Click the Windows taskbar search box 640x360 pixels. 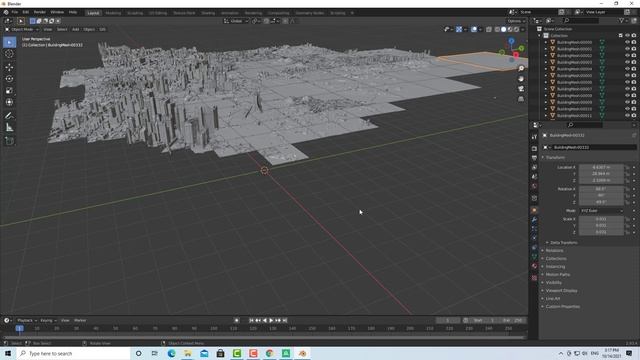(x=73, y=353)
